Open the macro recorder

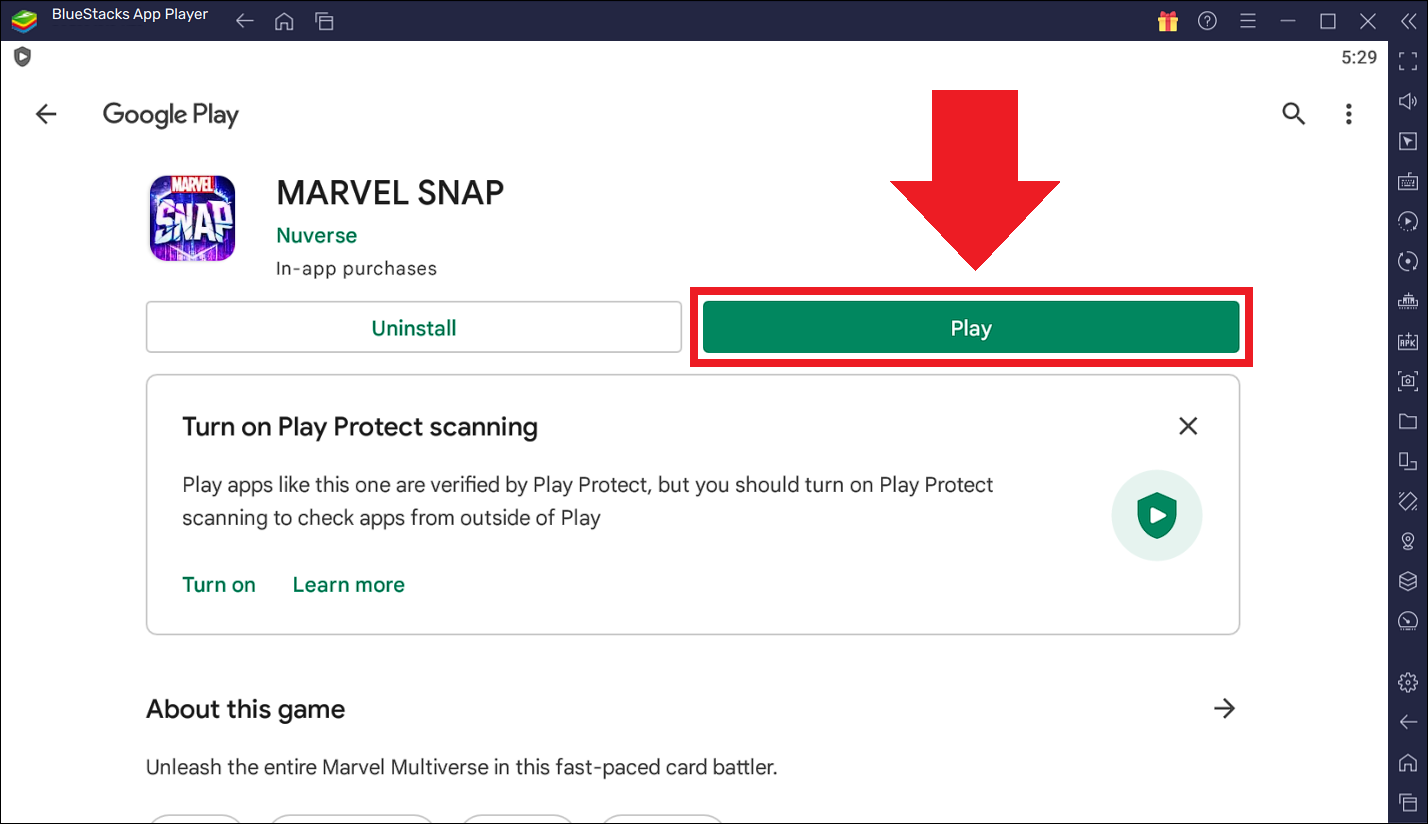click(x=1408, y=221)
